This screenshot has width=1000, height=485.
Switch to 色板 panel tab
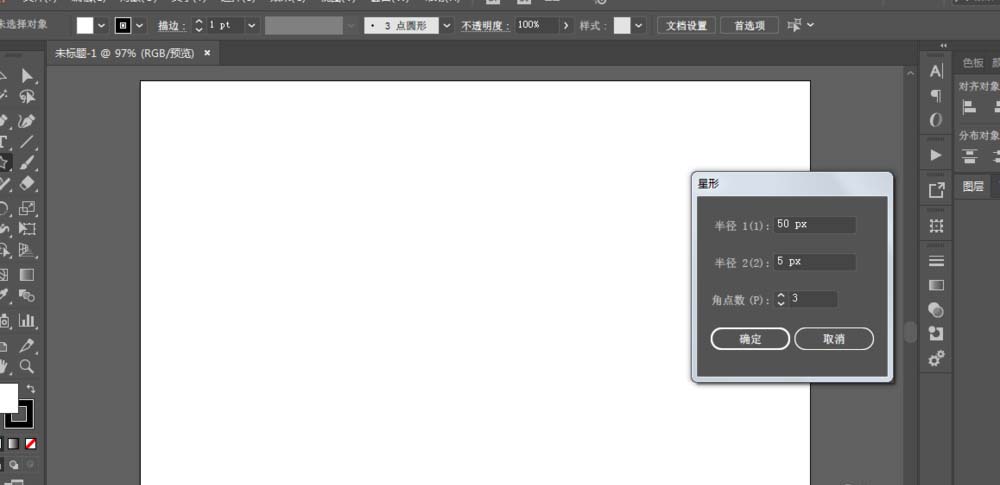click(973, 63)
